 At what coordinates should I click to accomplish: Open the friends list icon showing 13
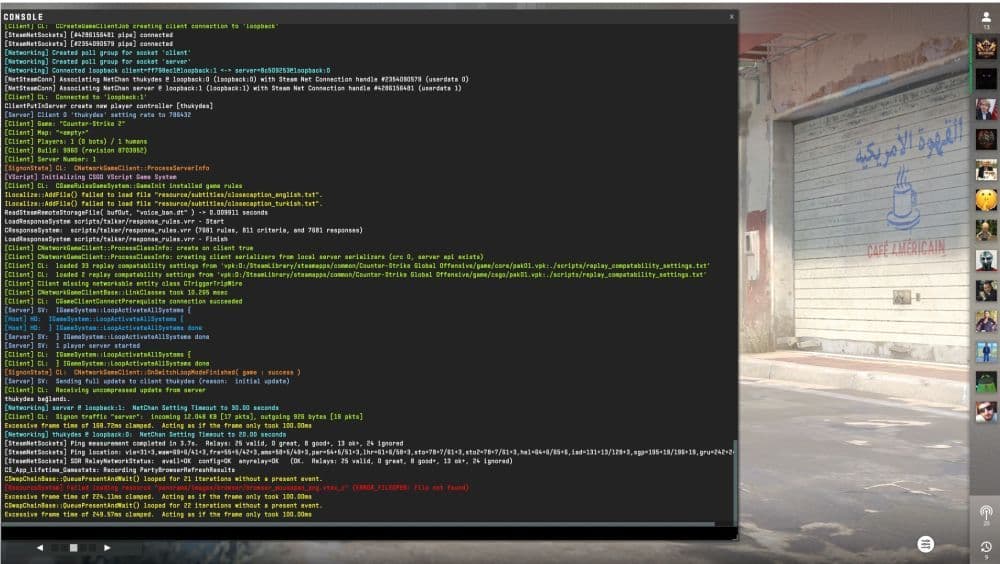[x=986, y=20]
